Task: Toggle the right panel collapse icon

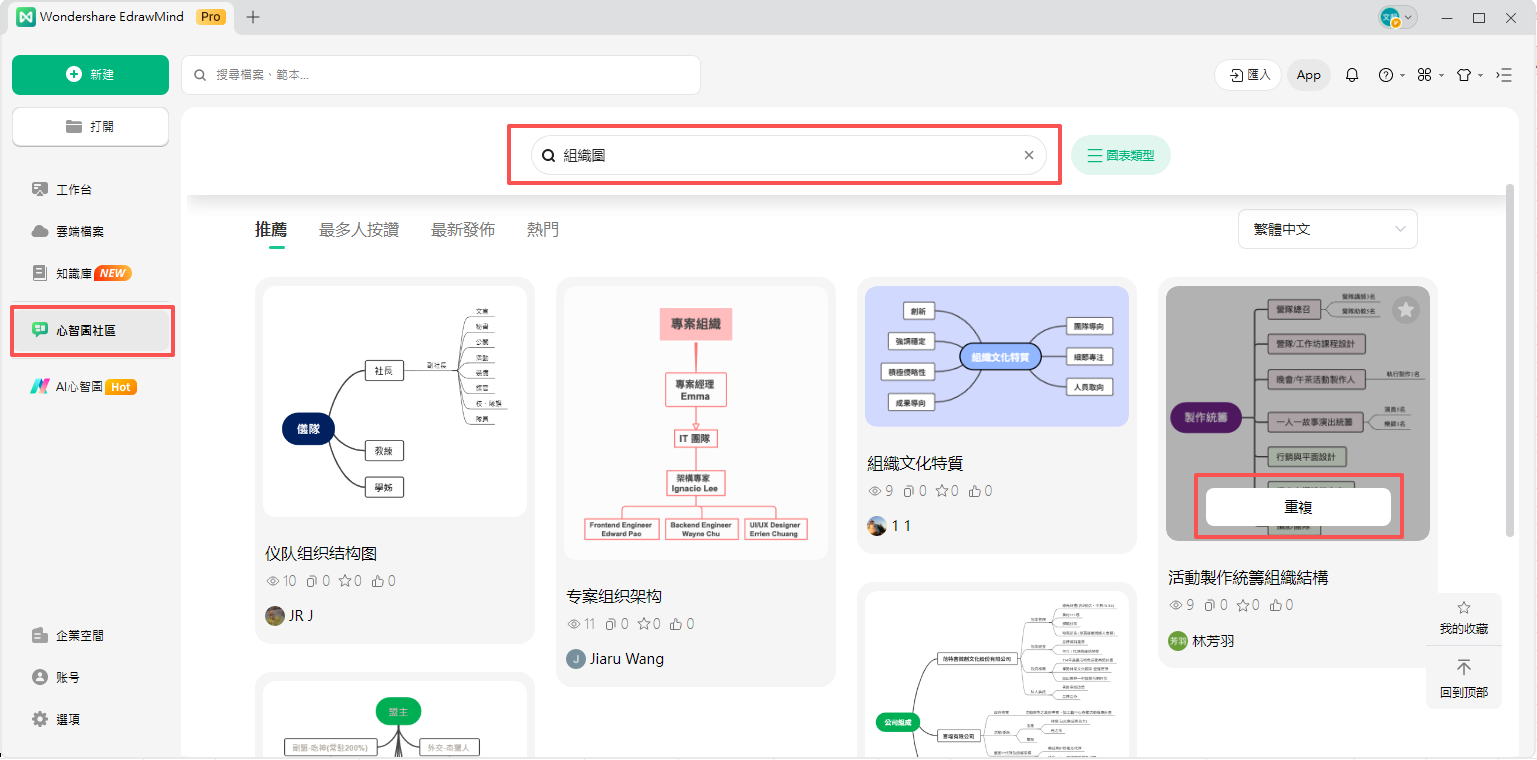Action: click(1504, 75)
